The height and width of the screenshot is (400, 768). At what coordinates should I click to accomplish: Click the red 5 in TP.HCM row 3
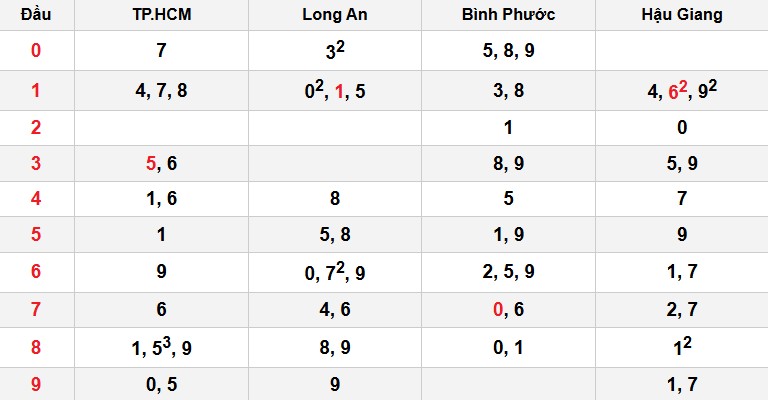[152, 161]
